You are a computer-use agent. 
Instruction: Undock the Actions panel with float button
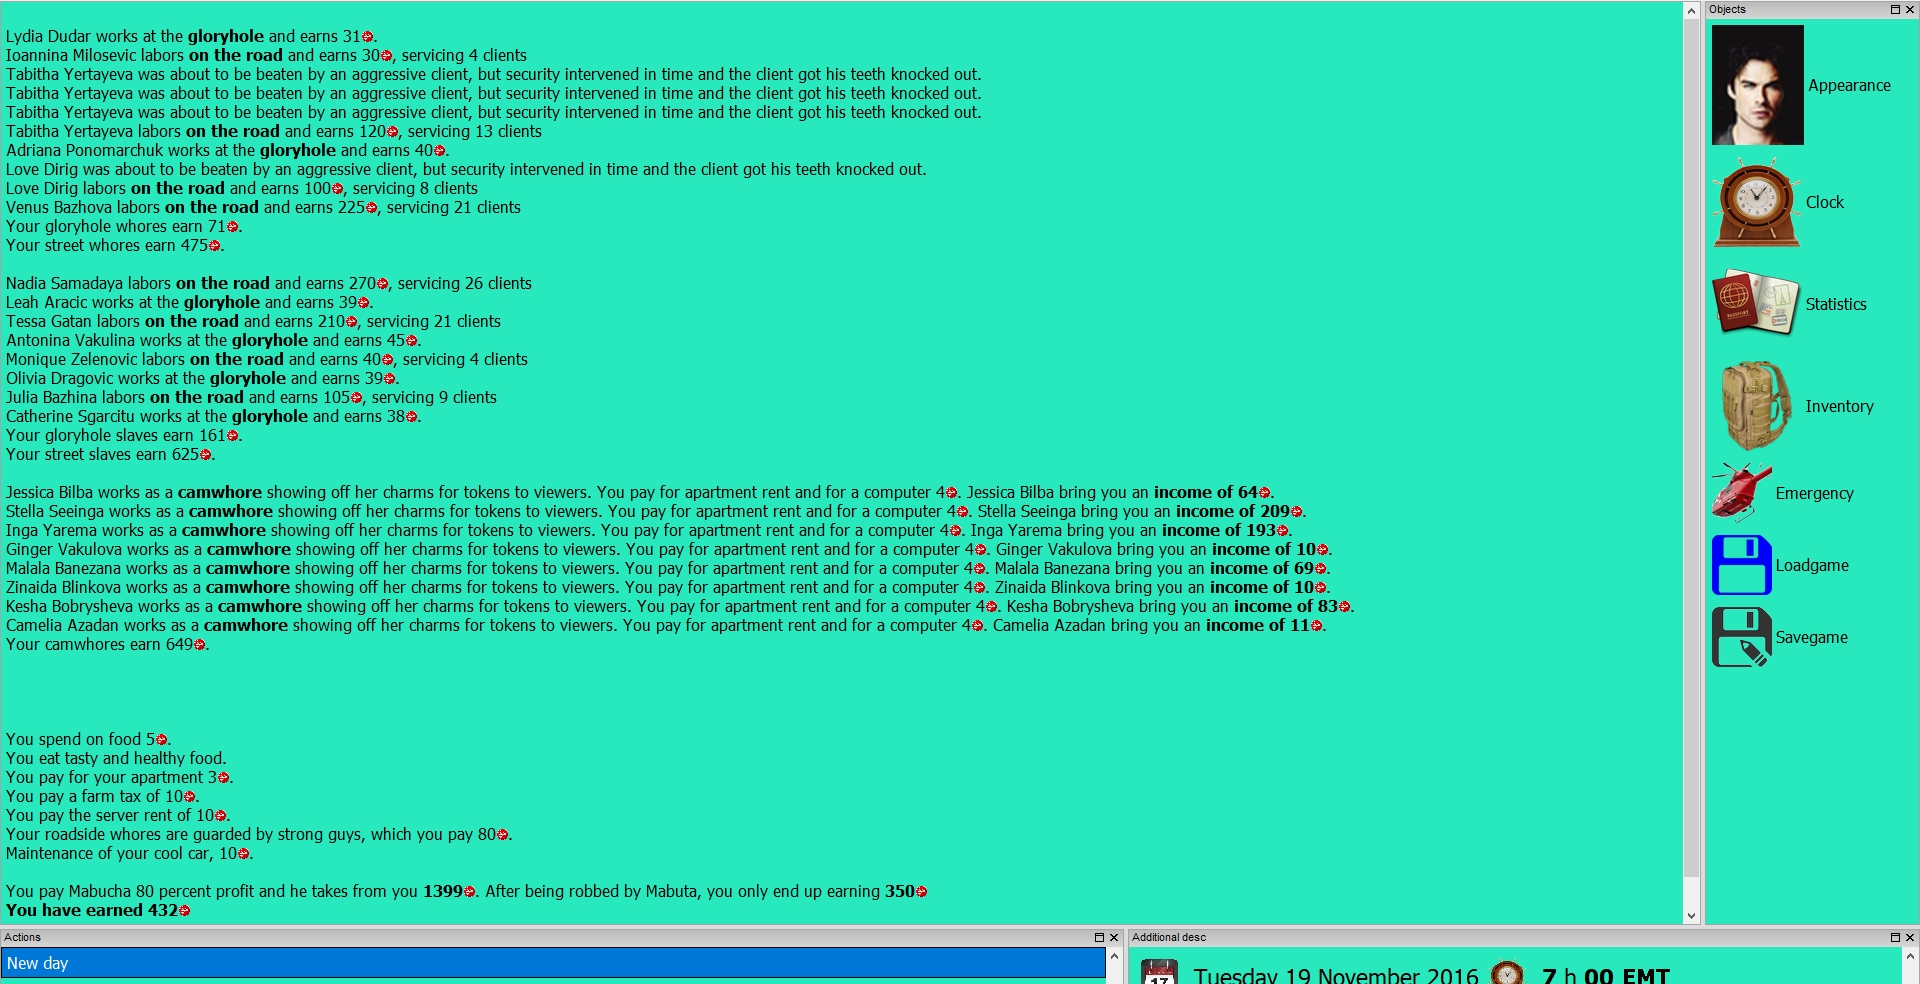coord(1099,937)
